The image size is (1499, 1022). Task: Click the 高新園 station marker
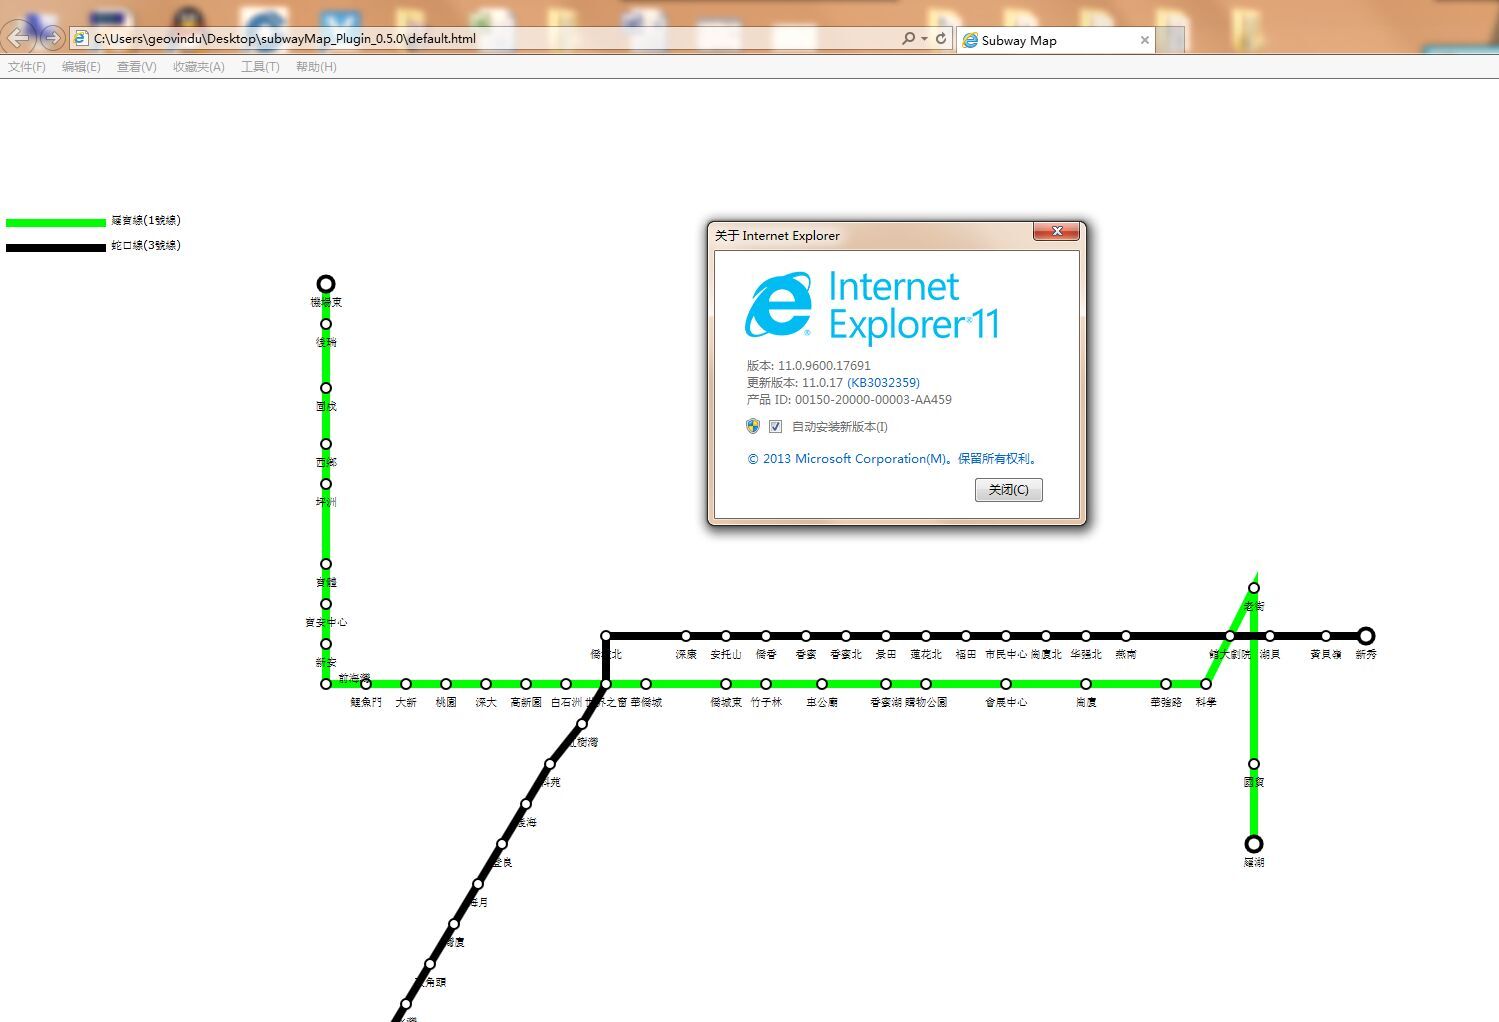(x=526, y=684)
